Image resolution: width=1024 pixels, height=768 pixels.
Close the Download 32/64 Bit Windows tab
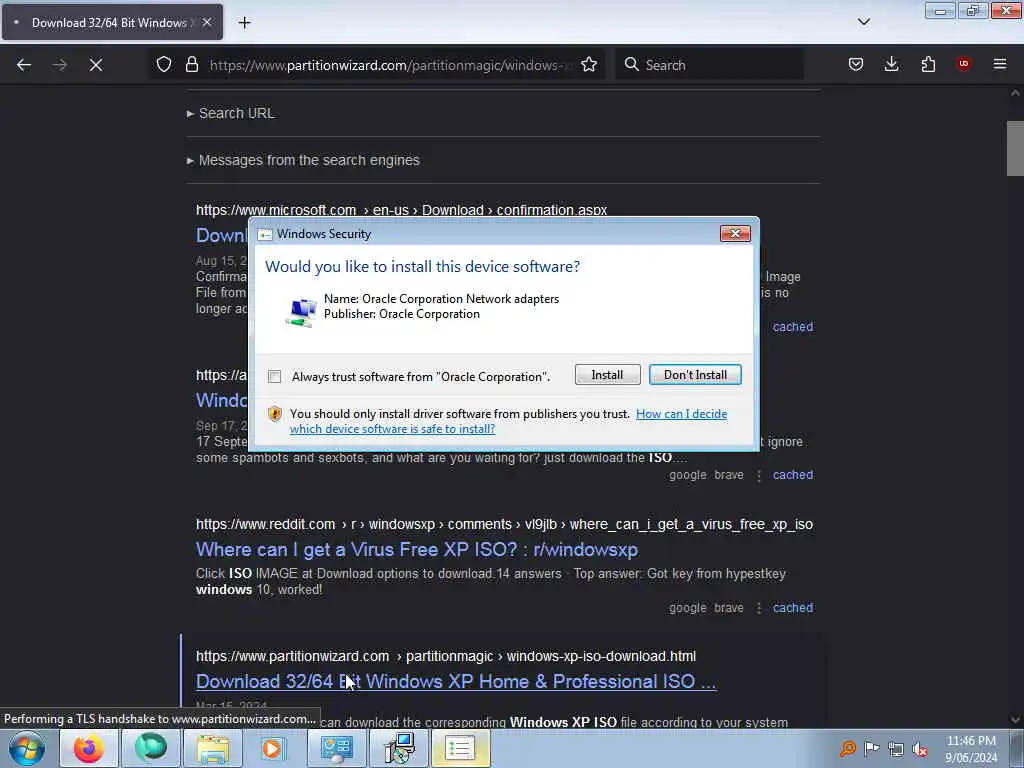pyautogui.click(x=207, y=22)
